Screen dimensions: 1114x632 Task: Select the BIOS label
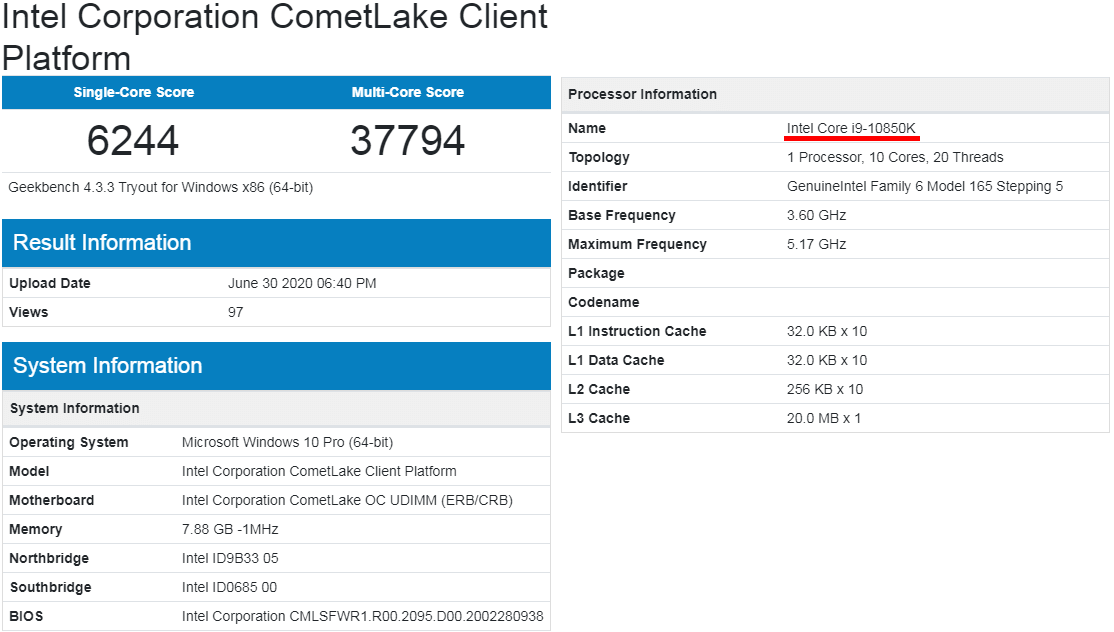tap(26, 616)
